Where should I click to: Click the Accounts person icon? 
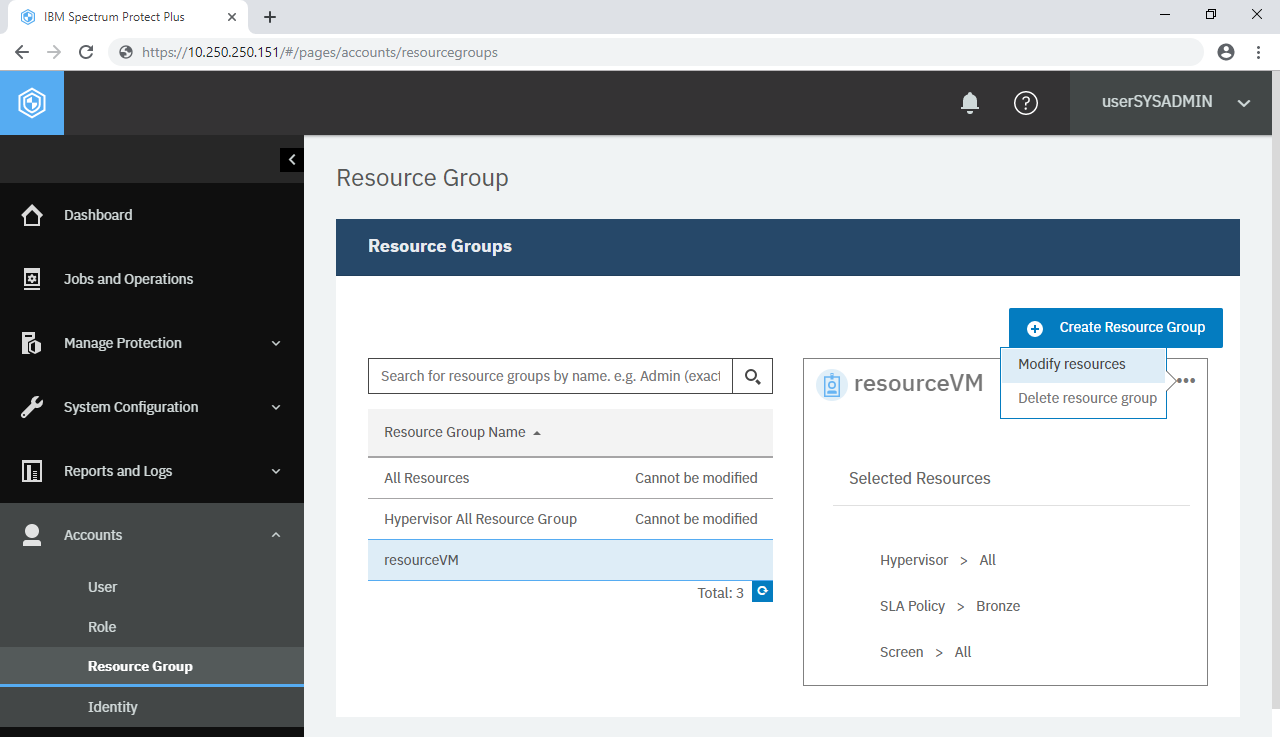(x=32, y=535)
